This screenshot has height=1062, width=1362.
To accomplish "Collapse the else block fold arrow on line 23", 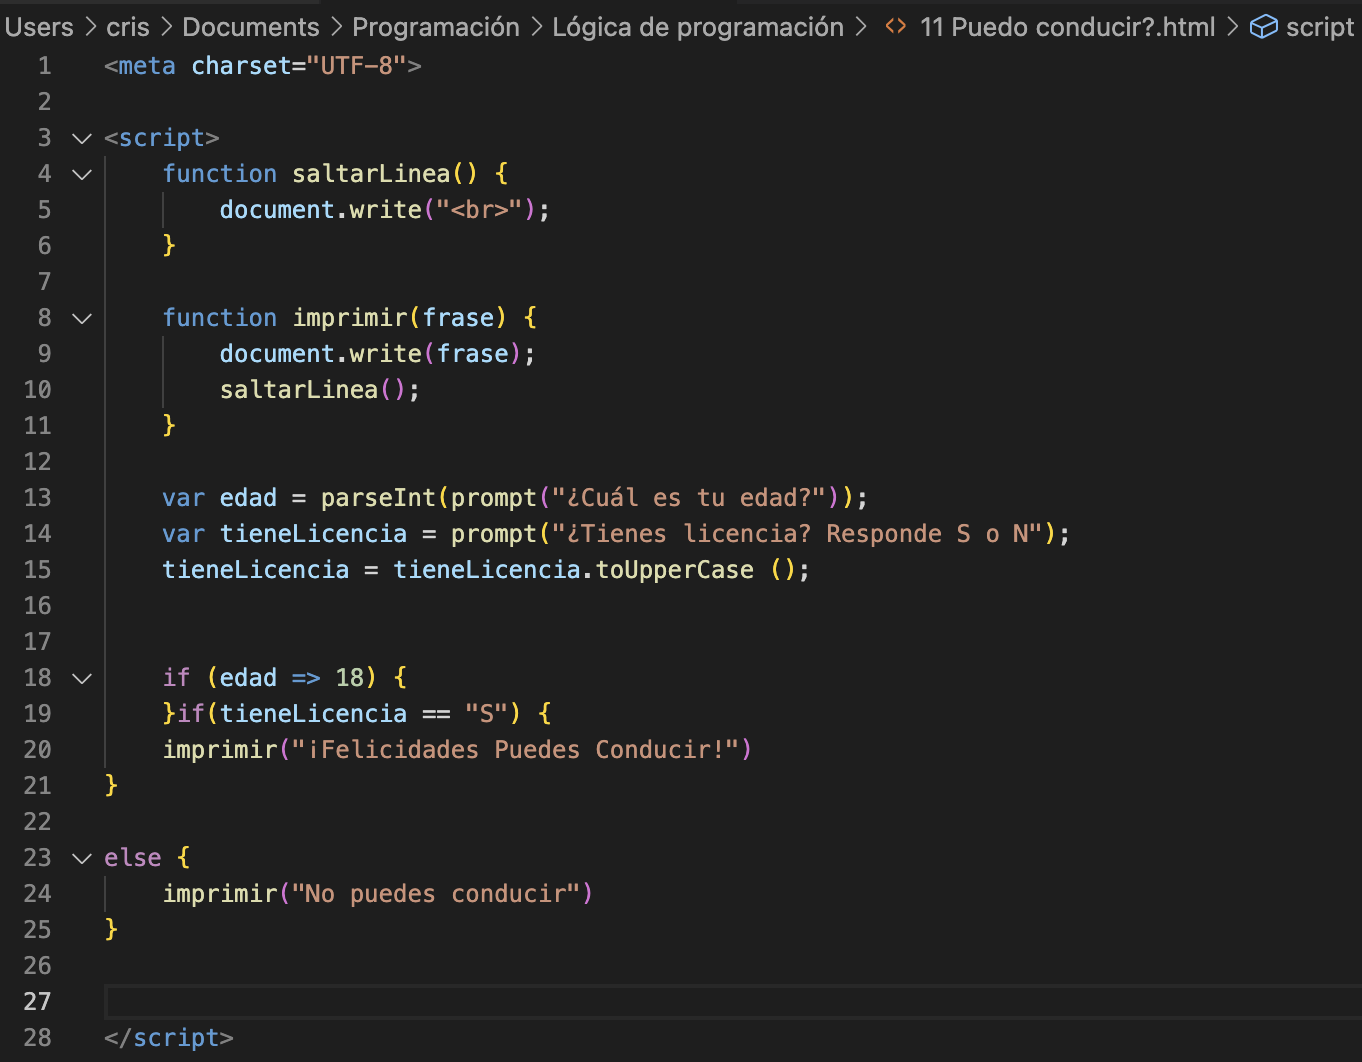I will [82, 858].
